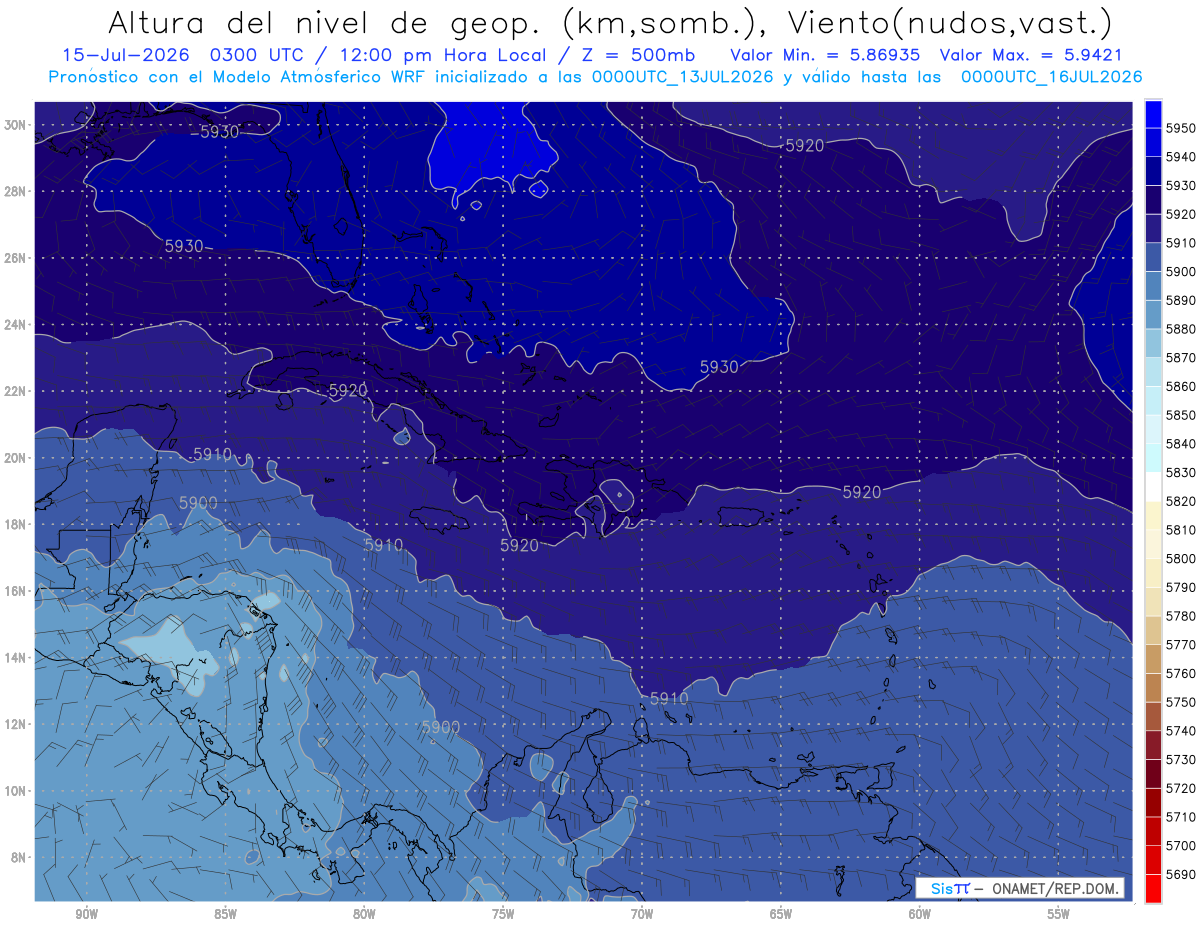Click the 5910 contour label south of Jamaica
The image size is (1200, 927).
[383, 544]
